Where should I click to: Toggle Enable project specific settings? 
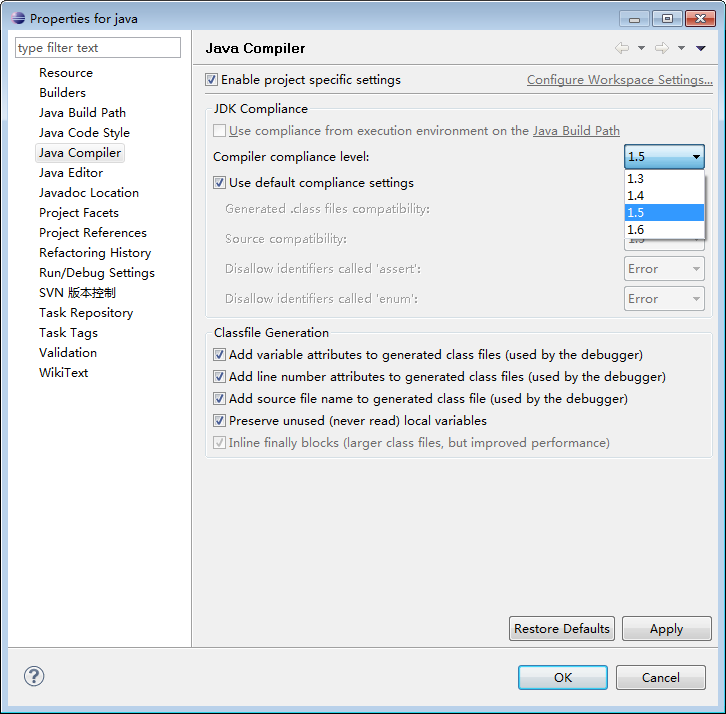point(211,80)
